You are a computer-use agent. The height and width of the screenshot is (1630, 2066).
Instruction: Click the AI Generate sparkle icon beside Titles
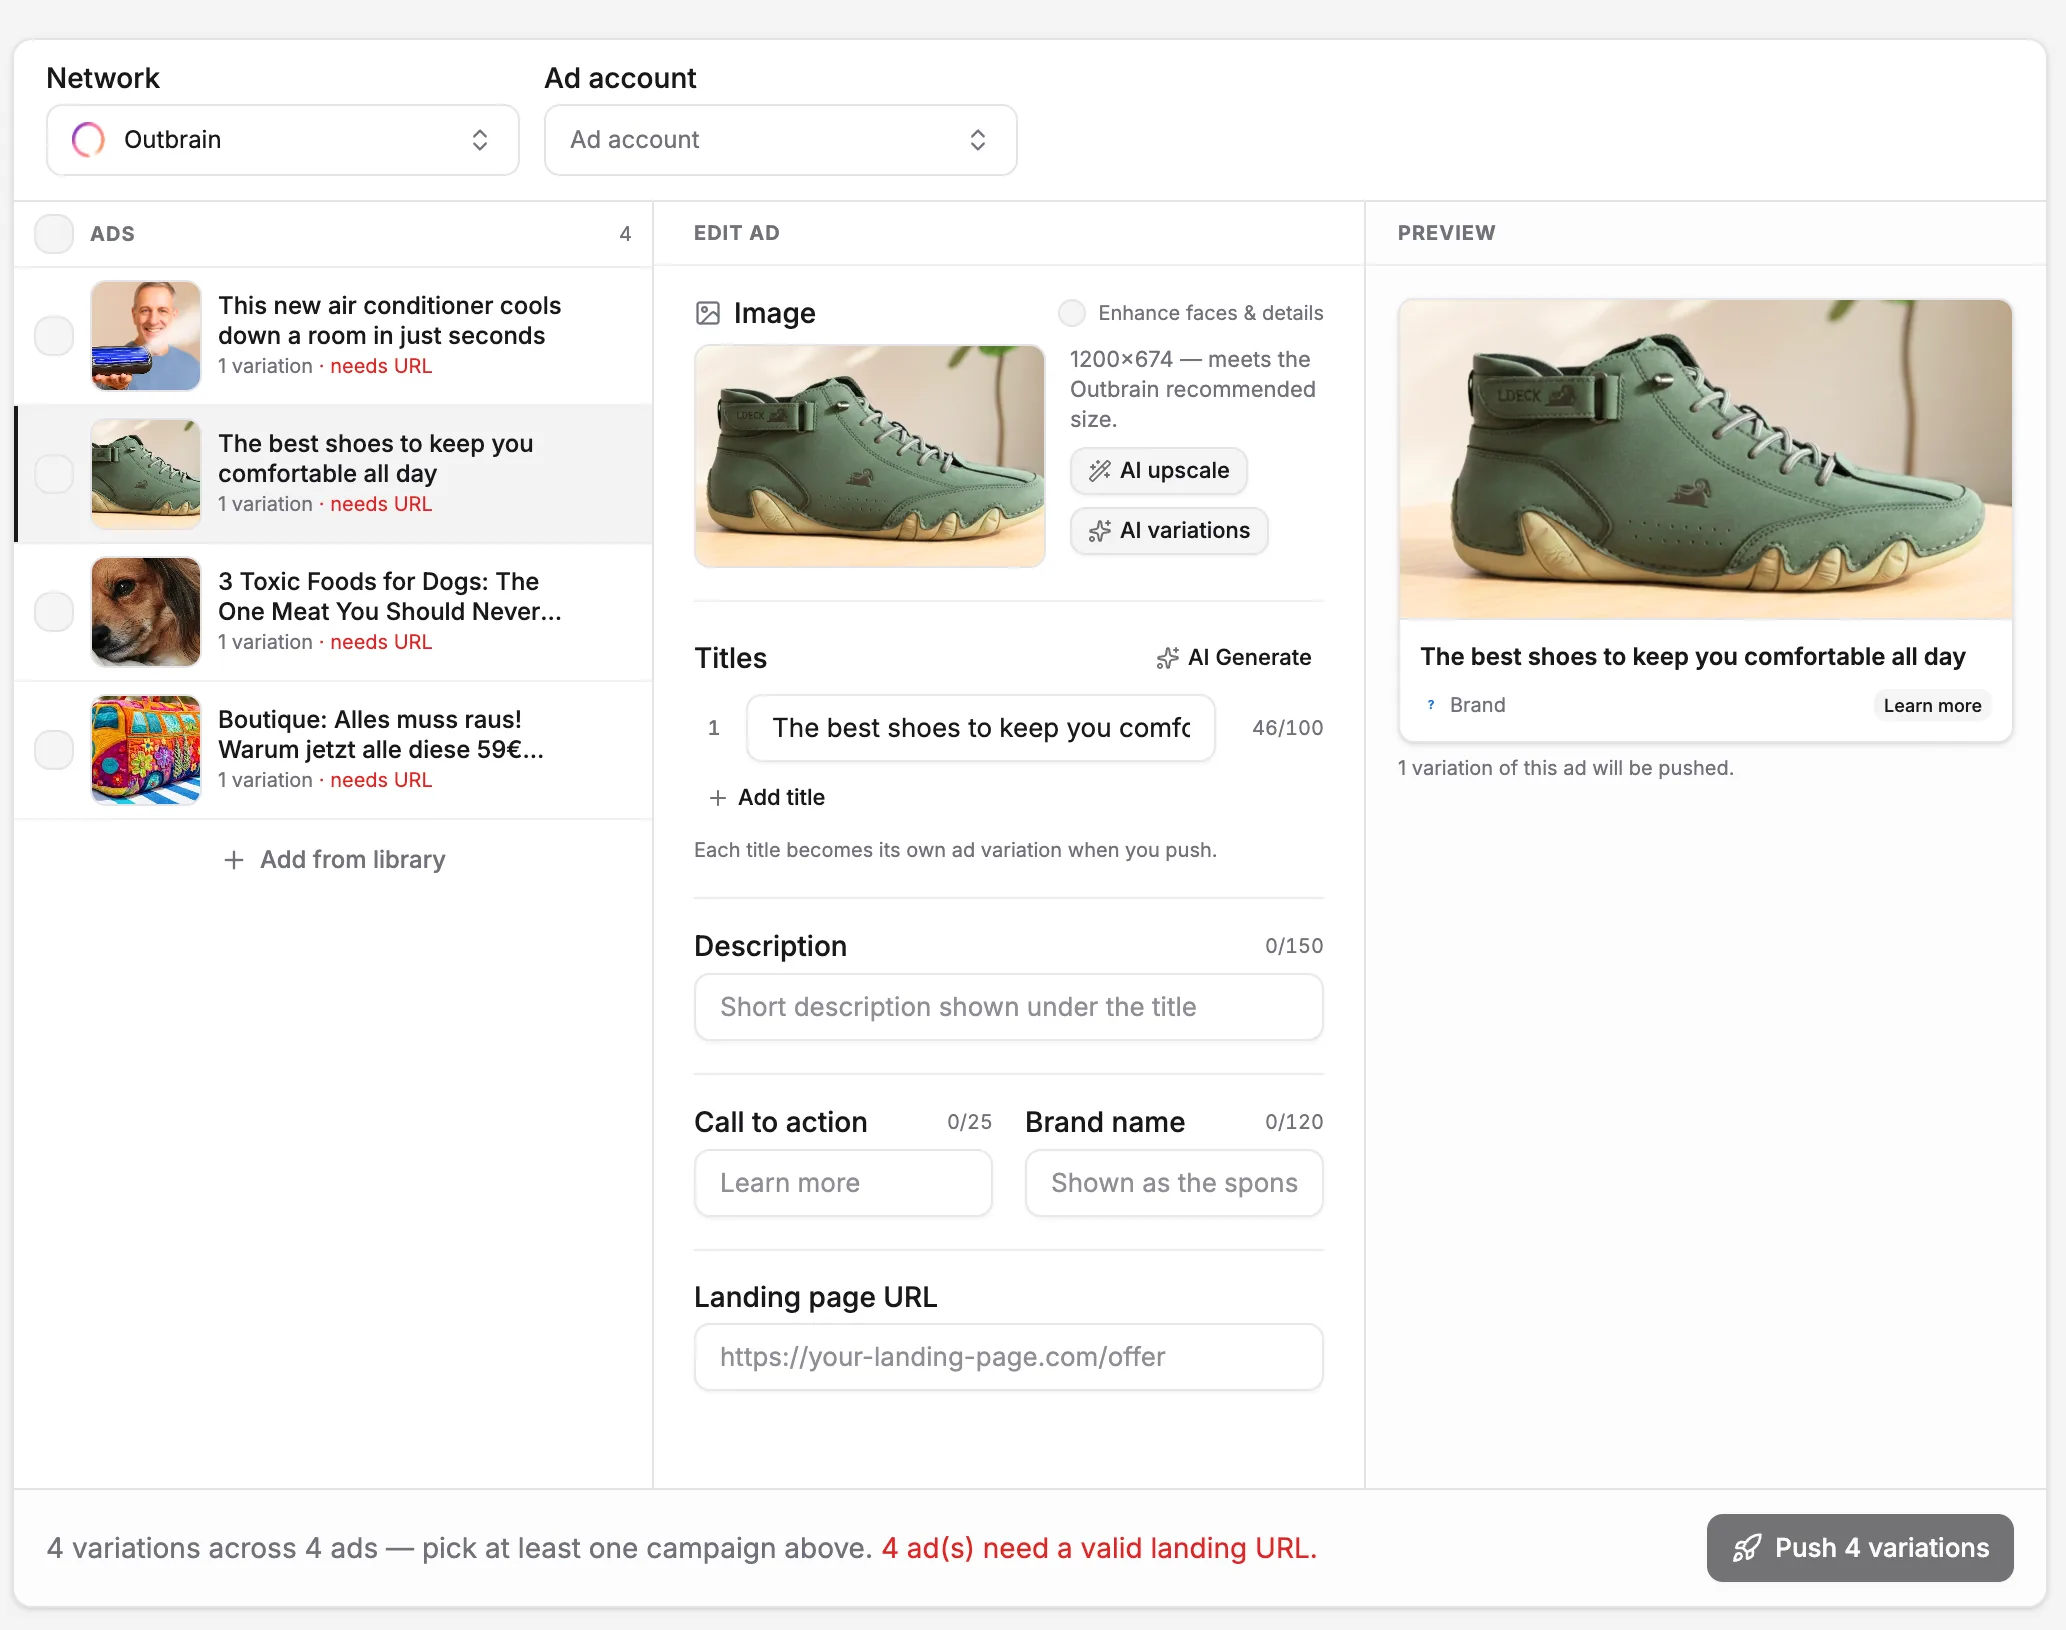[1168, 658]
